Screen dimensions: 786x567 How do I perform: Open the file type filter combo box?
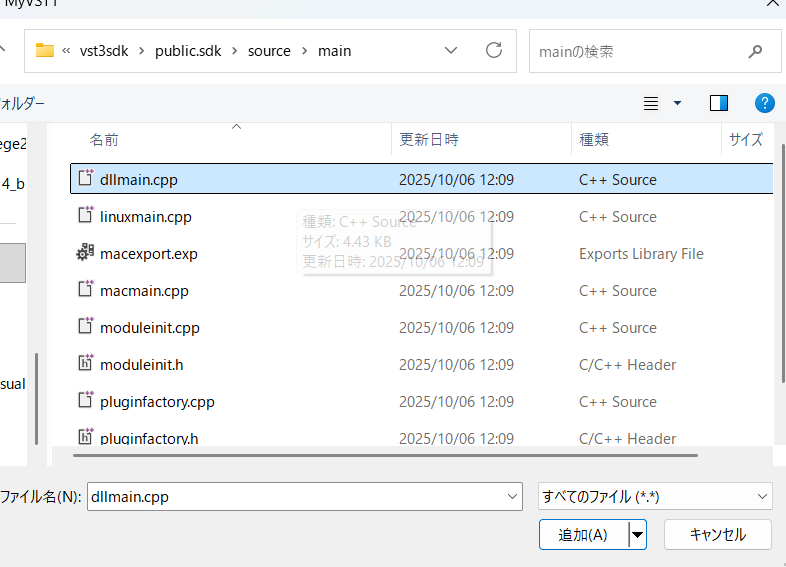(655, 496)
